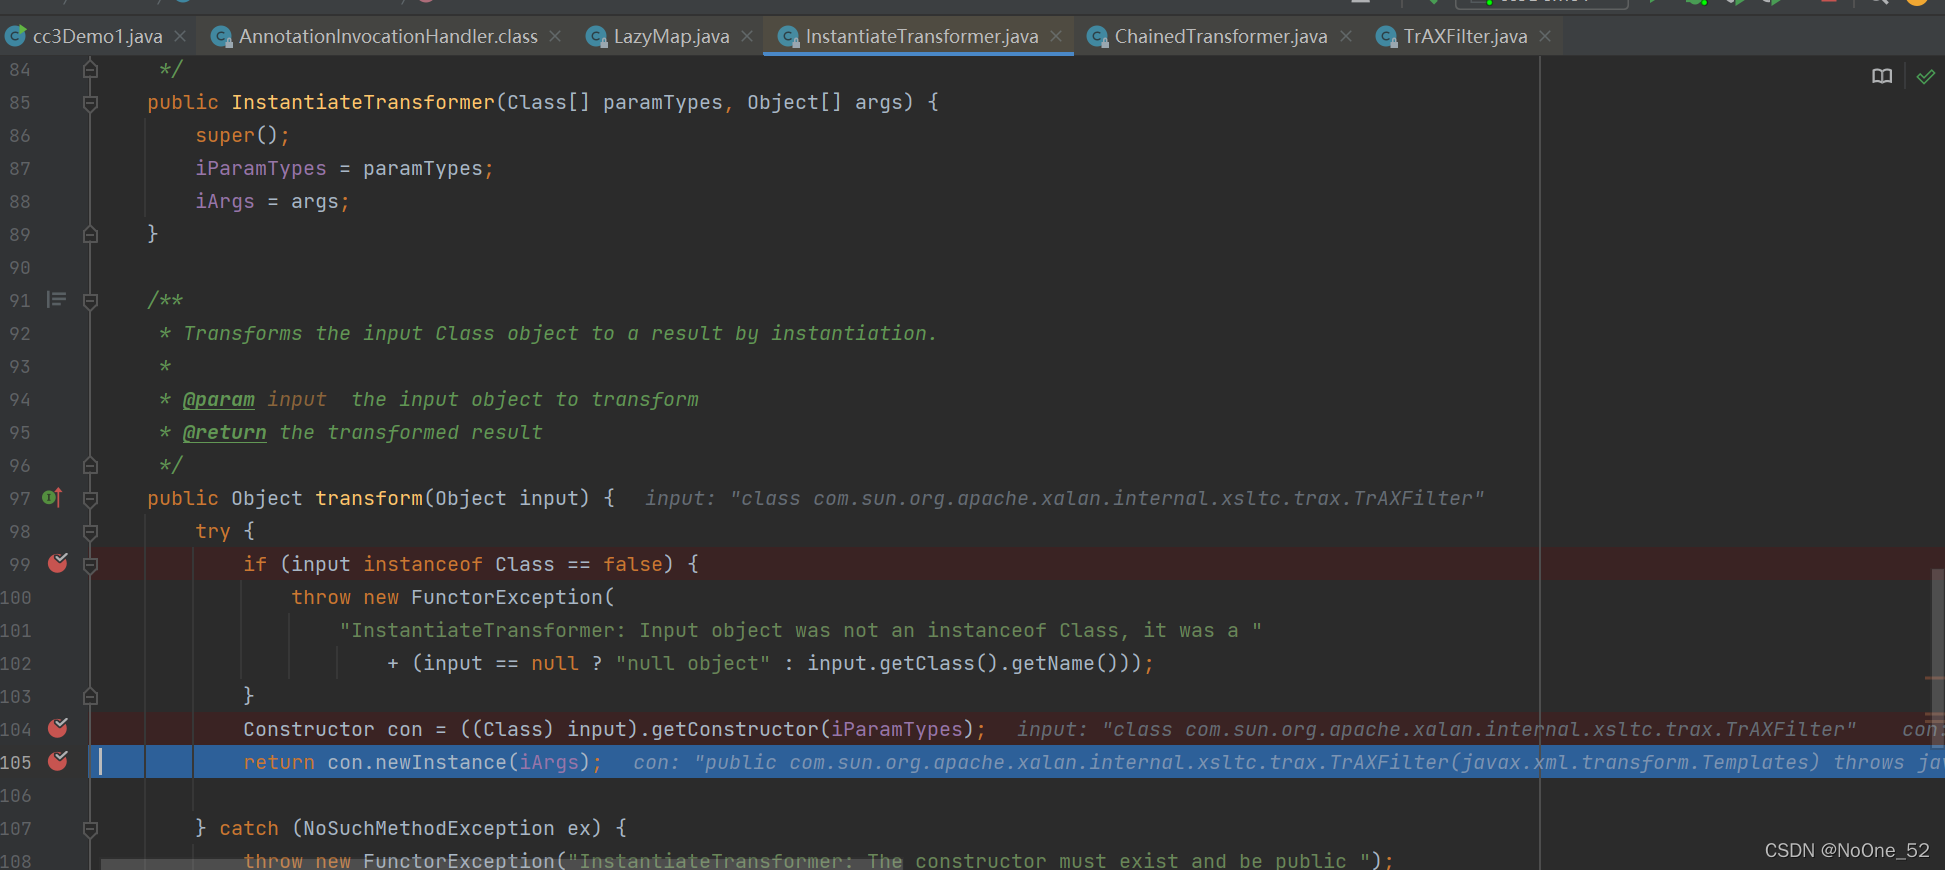Click the fold end marker on line 103
Image resolution: width=1945 pixels, height=870 pixels.
[x=90, y=696]
